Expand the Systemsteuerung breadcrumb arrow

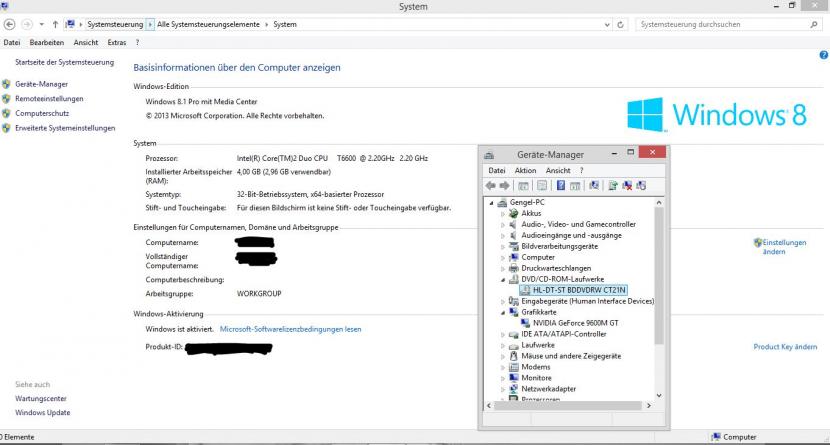(x=150, y=23)
